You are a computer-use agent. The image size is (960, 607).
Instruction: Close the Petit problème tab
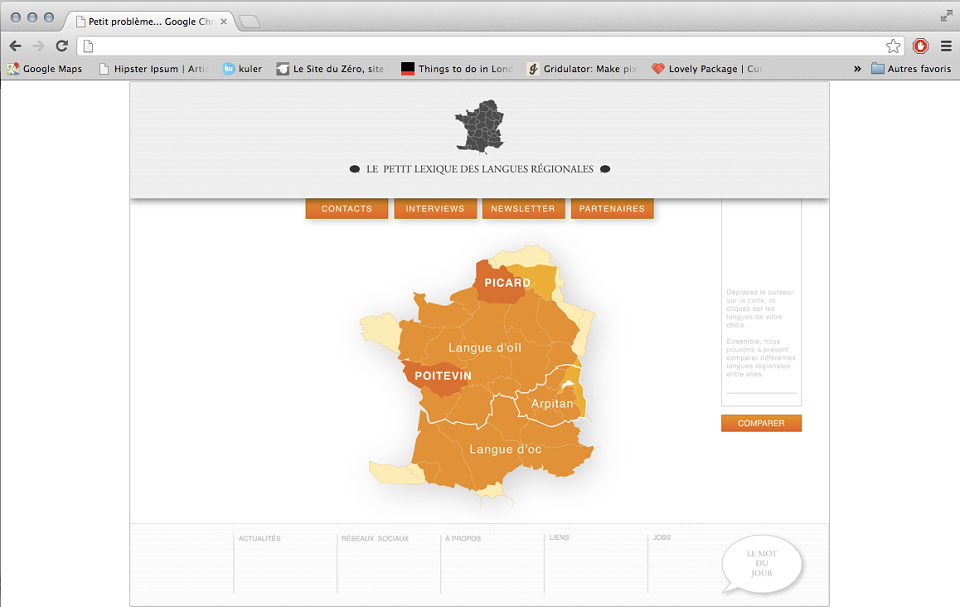223,21
